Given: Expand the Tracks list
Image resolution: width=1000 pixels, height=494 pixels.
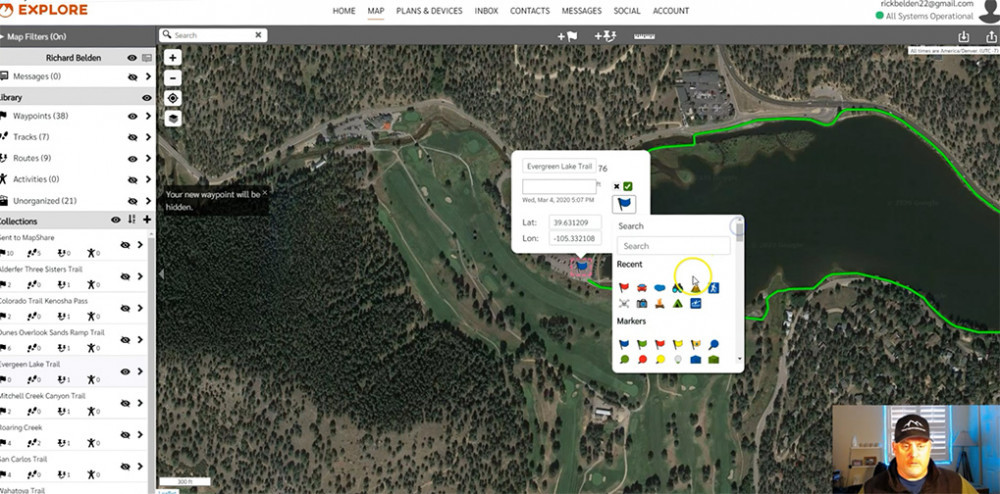Looking at the screenshot, I should coord(148,137).
